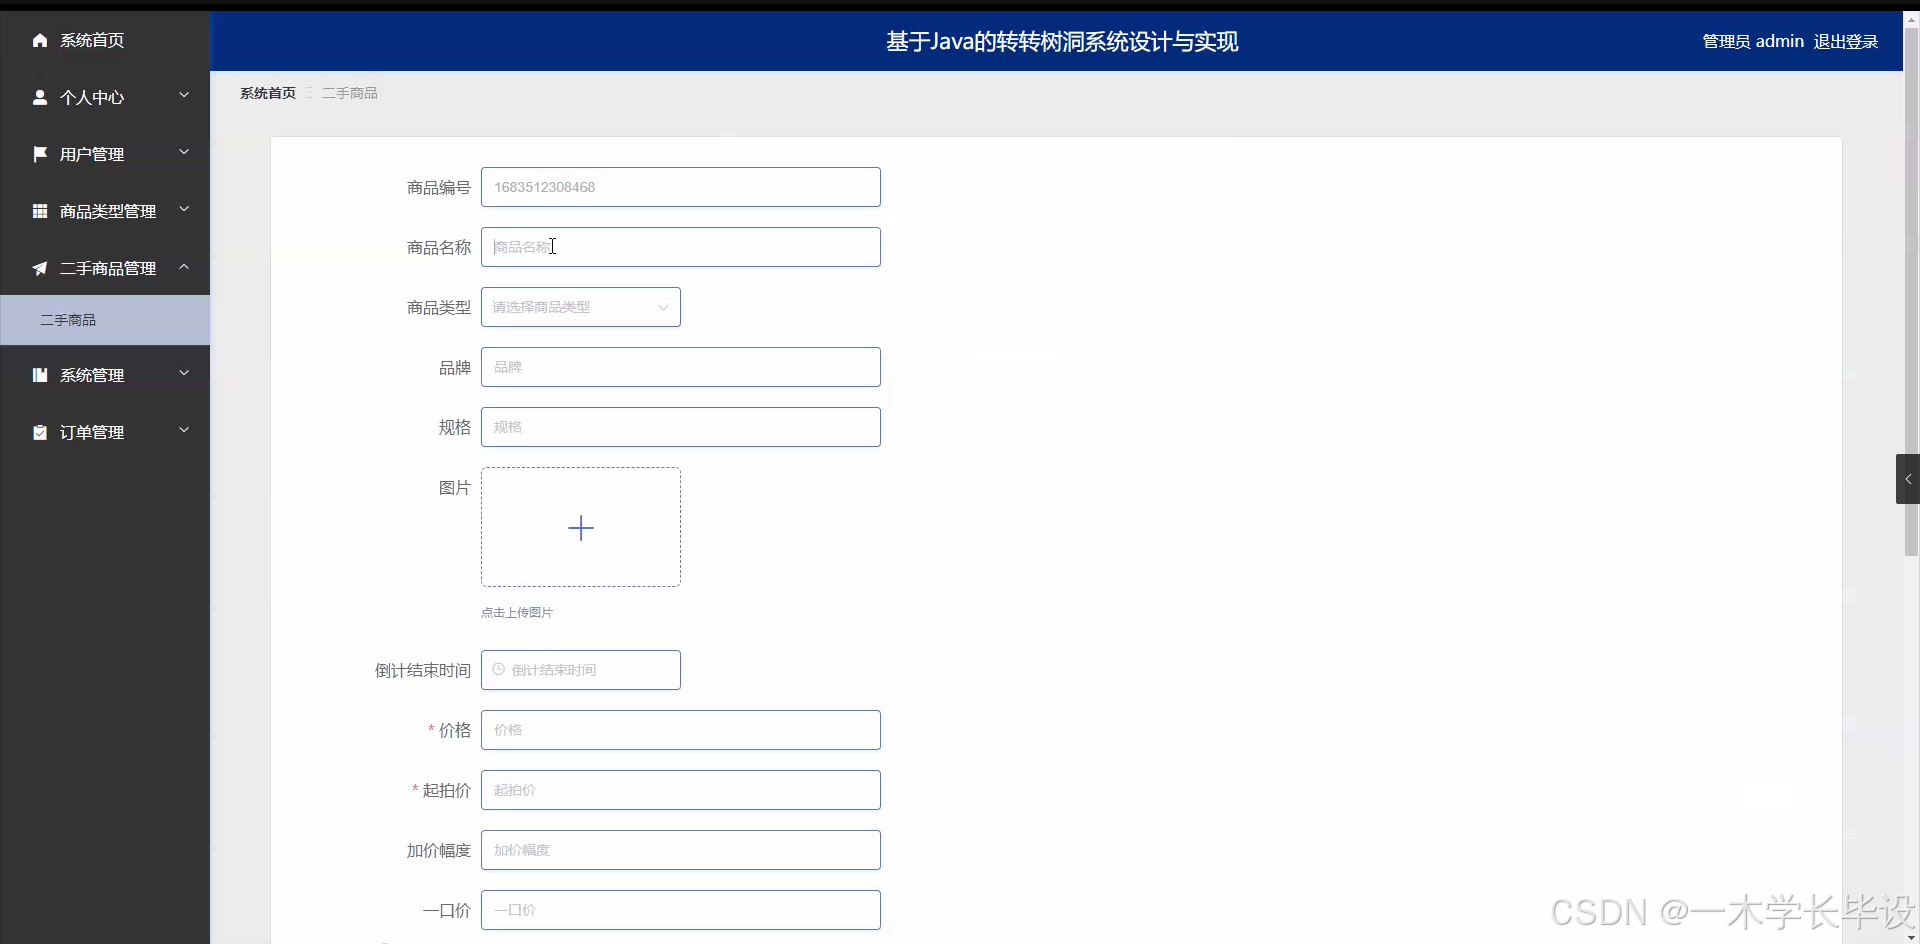This screenshot has height=944, width=1920.
Task: Click the clock icon in 倒计时结束时间 field
Action: (x=500, y=670)
